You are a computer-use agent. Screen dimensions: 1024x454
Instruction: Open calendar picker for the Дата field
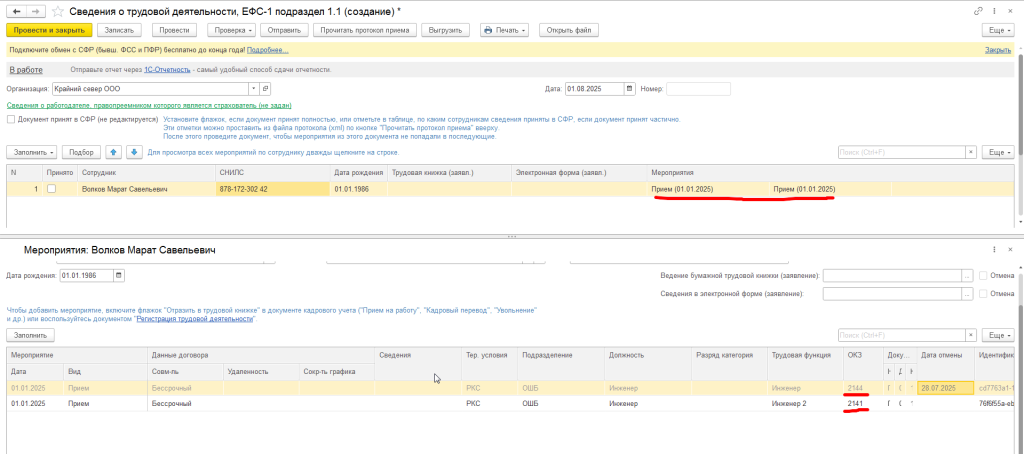(x=630, y=89)
